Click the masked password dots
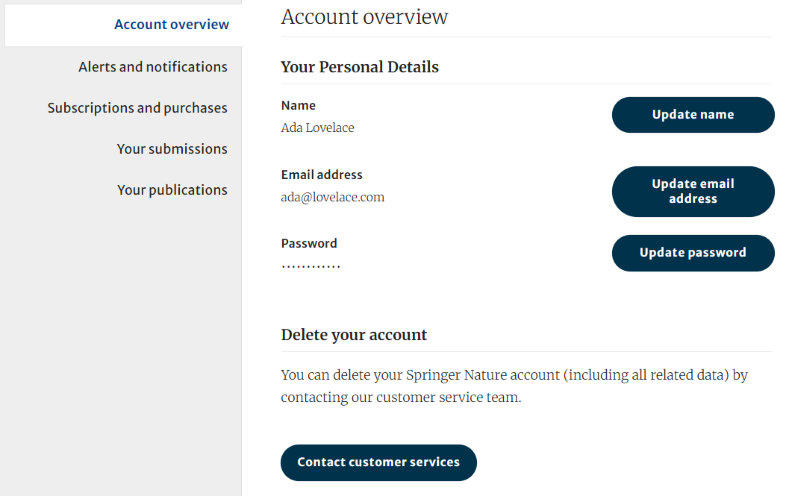The height and width of the screenshot is (496, 786). (310, 266)
